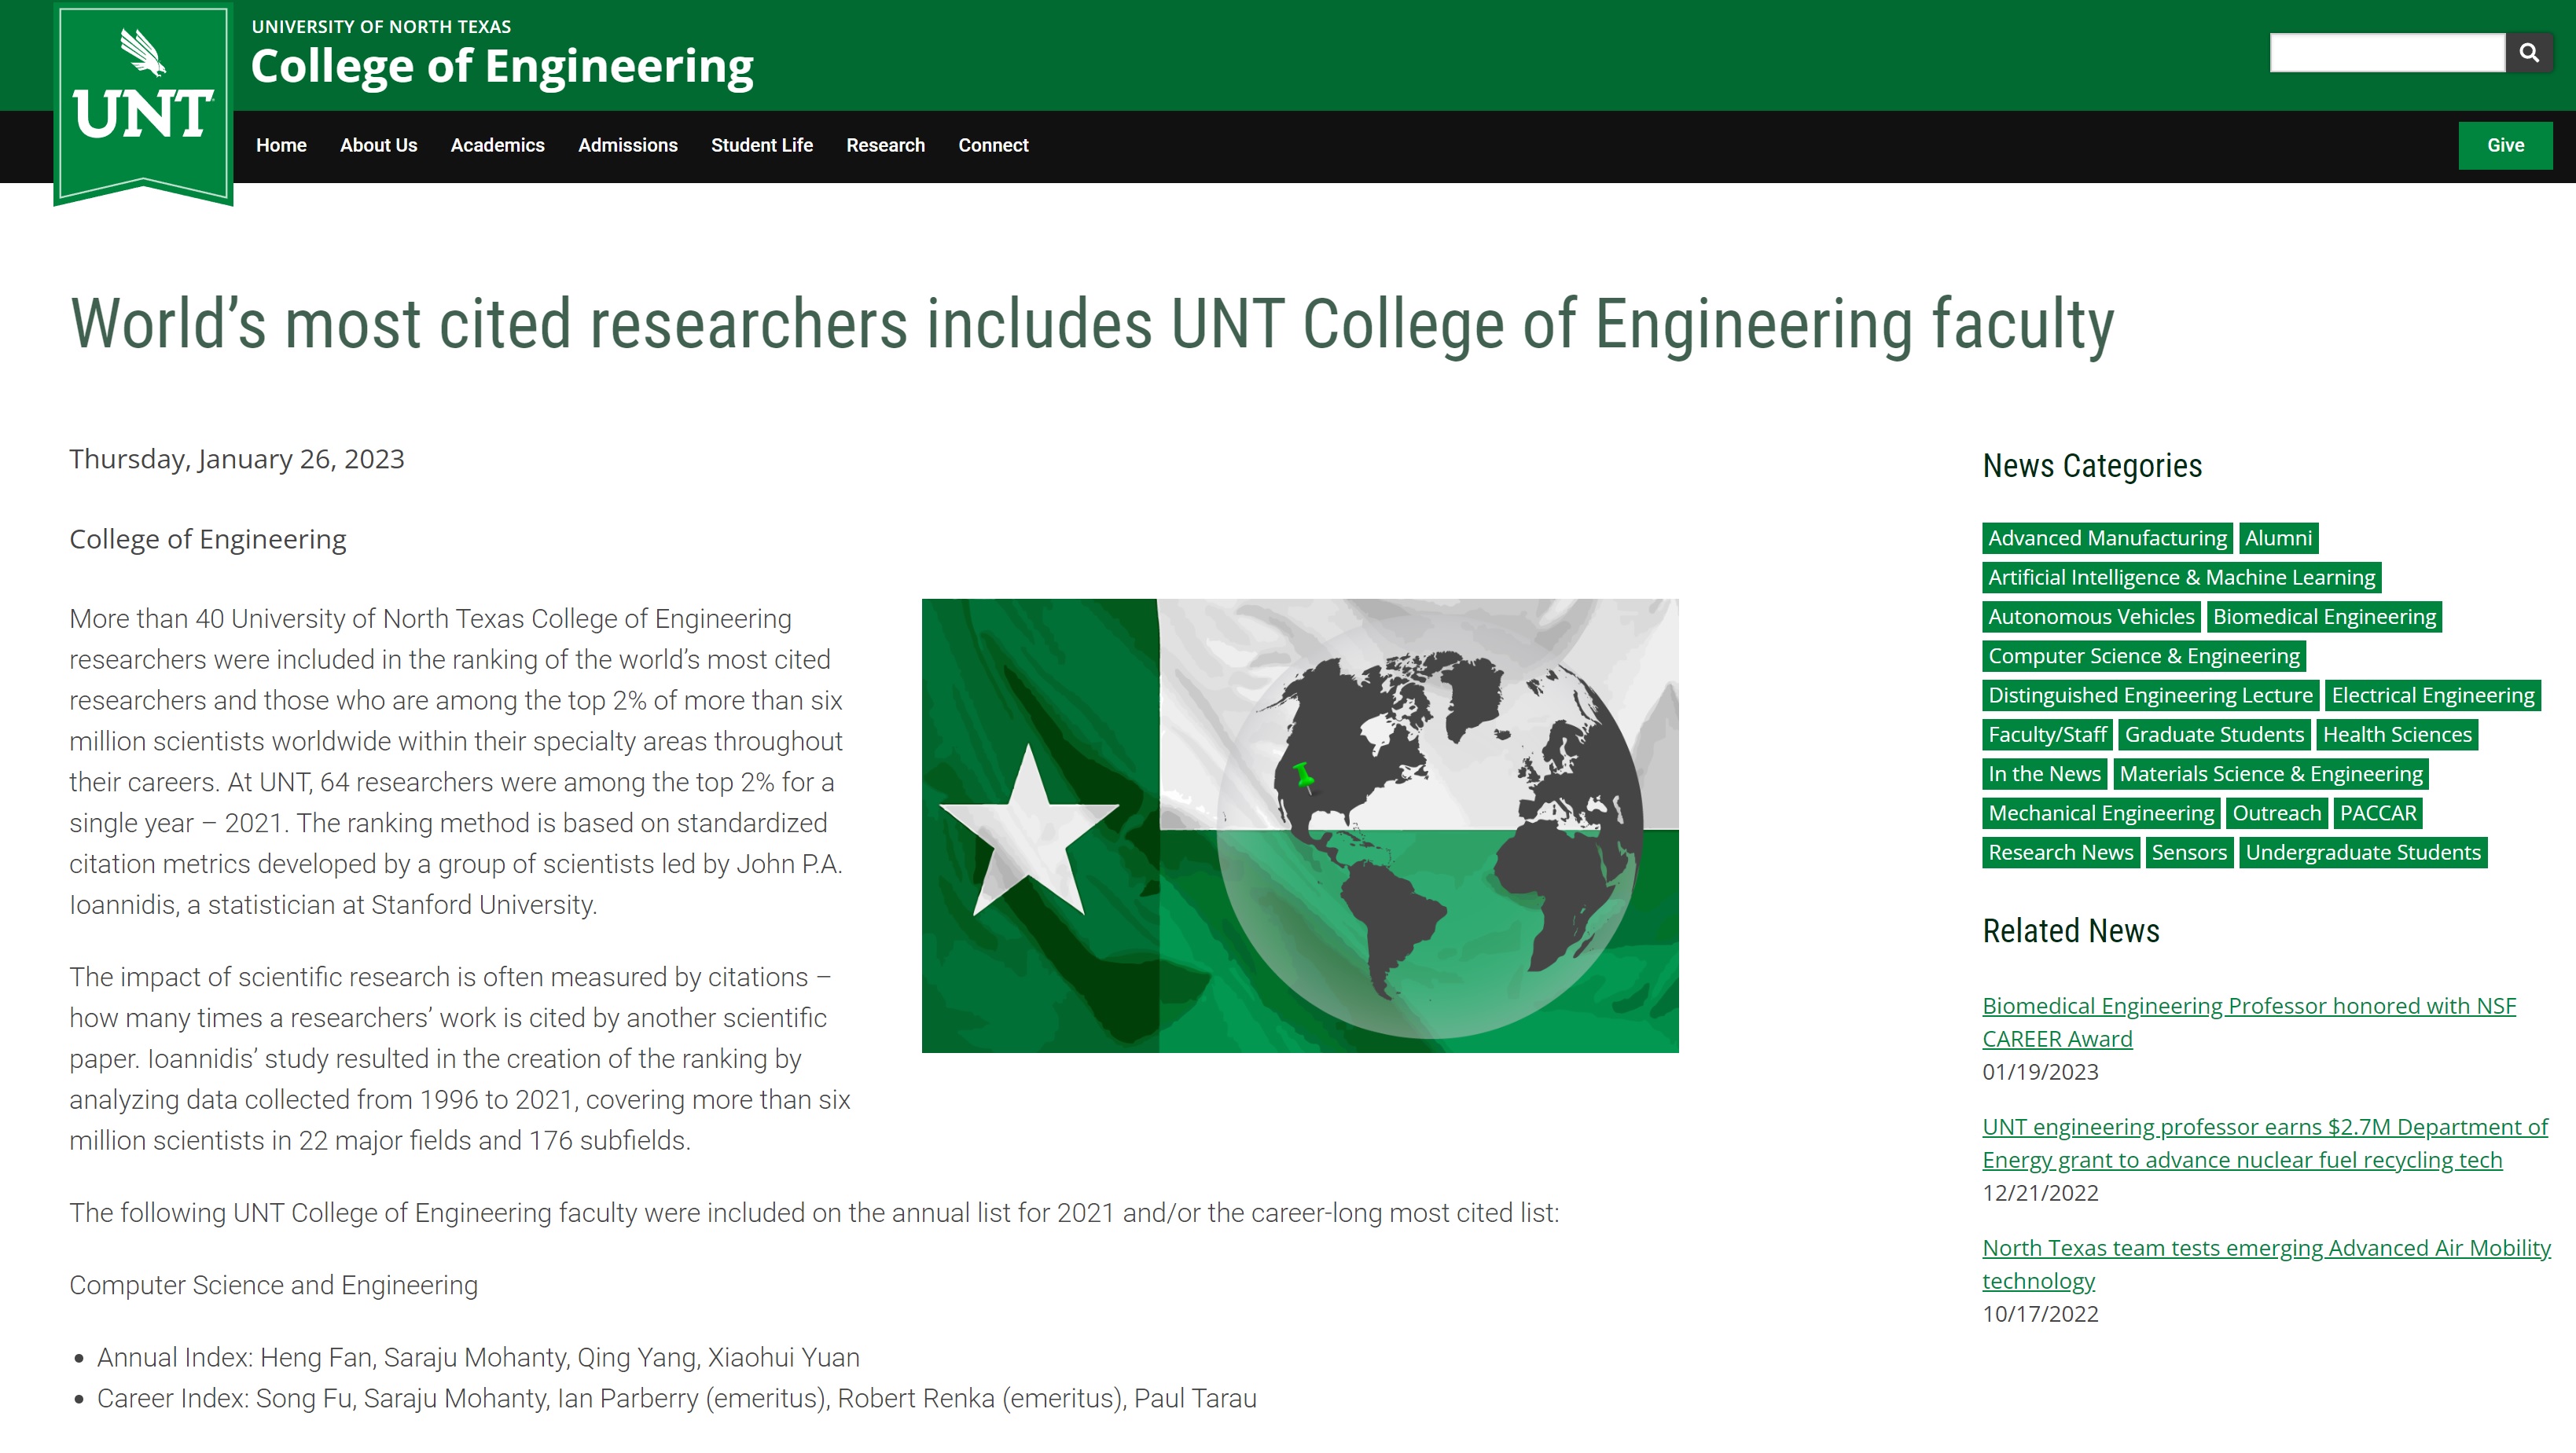
Task: Select the Advanced Manufacturing category tag
Action: pos(2107,538)
